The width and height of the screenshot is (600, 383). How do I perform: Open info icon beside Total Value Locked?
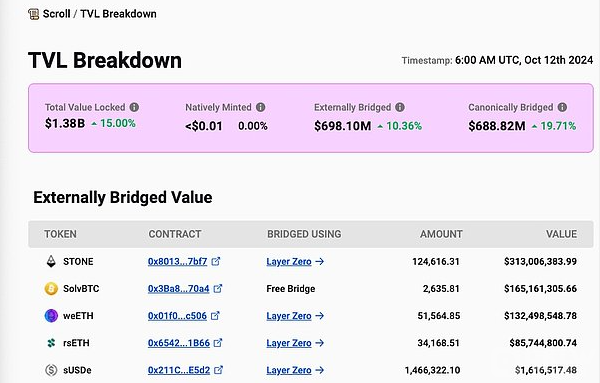pyautogui.click(x=134, y=107)
